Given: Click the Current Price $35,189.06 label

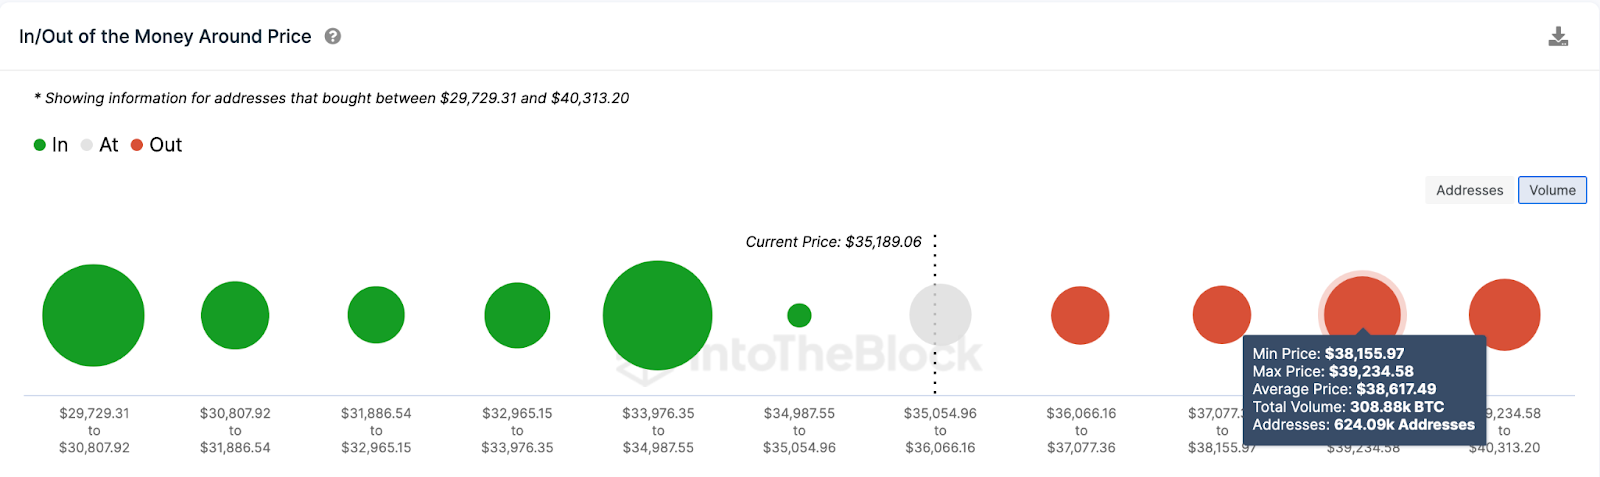Looking at the screenshot, I should pos(833,242).
